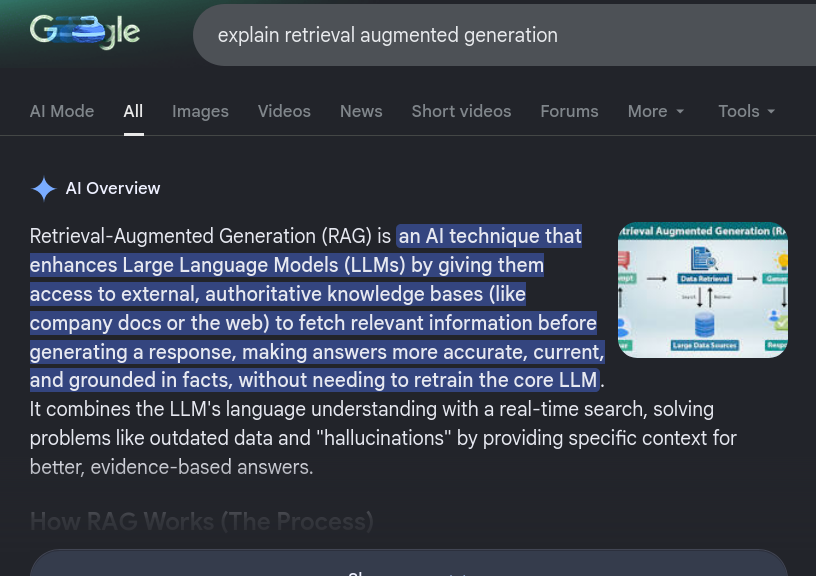The image size is (816, 576).
Task: Click the caret arrow beside Tools
Action: [772, 112]
